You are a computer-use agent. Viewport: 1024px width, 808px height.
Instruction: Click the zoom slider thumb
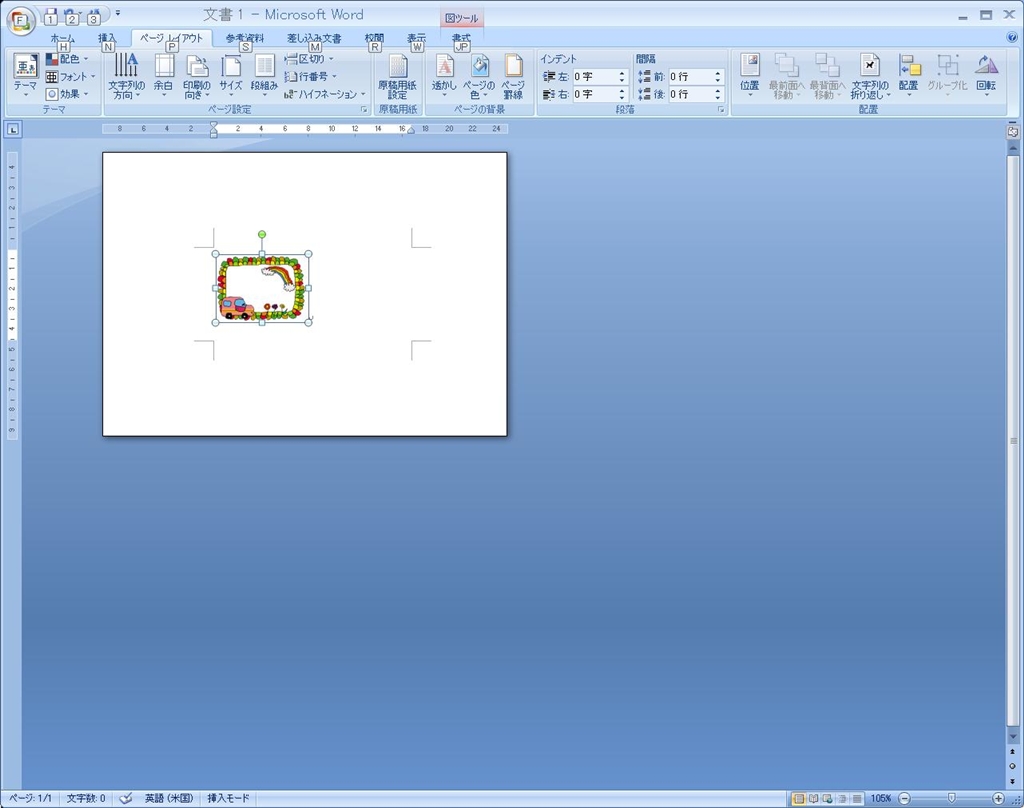pos(952,798)
